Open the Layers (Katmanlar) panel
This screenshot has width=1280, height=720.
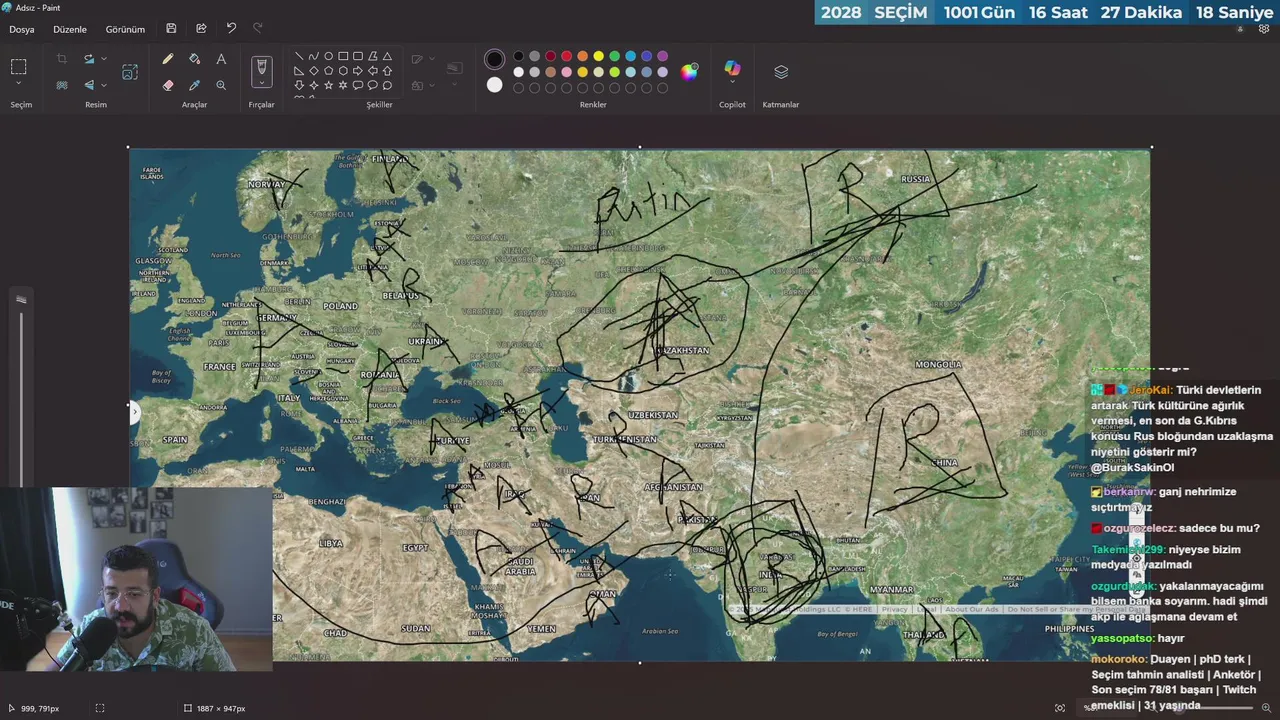click(x=781, y=72)
